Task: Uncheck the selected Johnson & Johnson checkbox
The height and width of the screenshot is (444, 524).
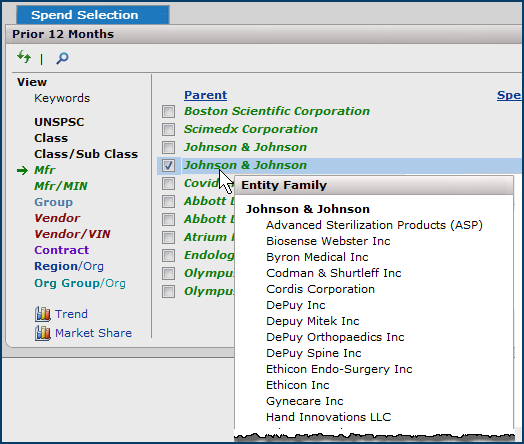Action: click(168, 165)
